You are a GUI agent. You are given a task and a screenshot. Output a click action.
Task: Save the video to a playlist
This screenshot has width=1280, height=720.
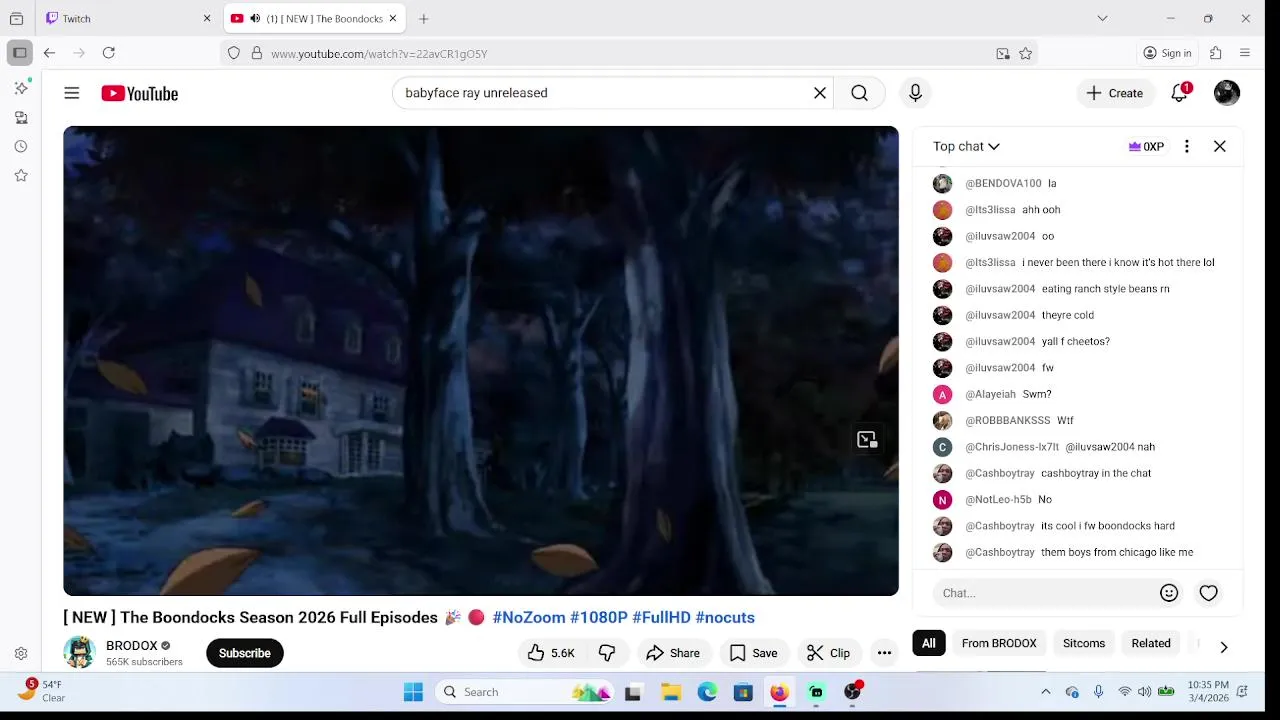click(x=753, y=653)
